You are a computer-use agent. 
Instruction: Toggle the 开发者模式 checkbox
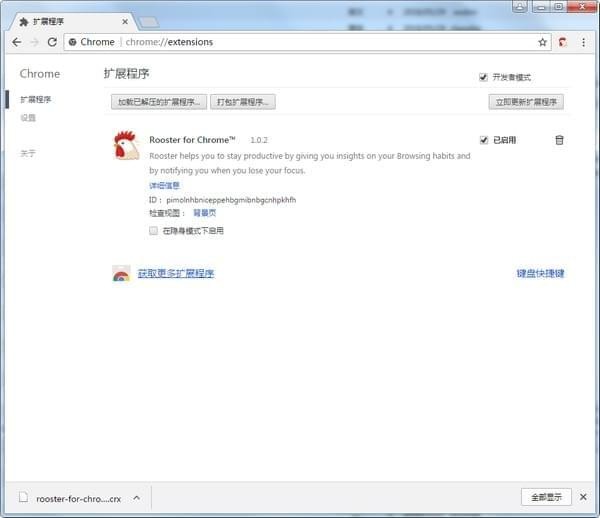(483, 77)
